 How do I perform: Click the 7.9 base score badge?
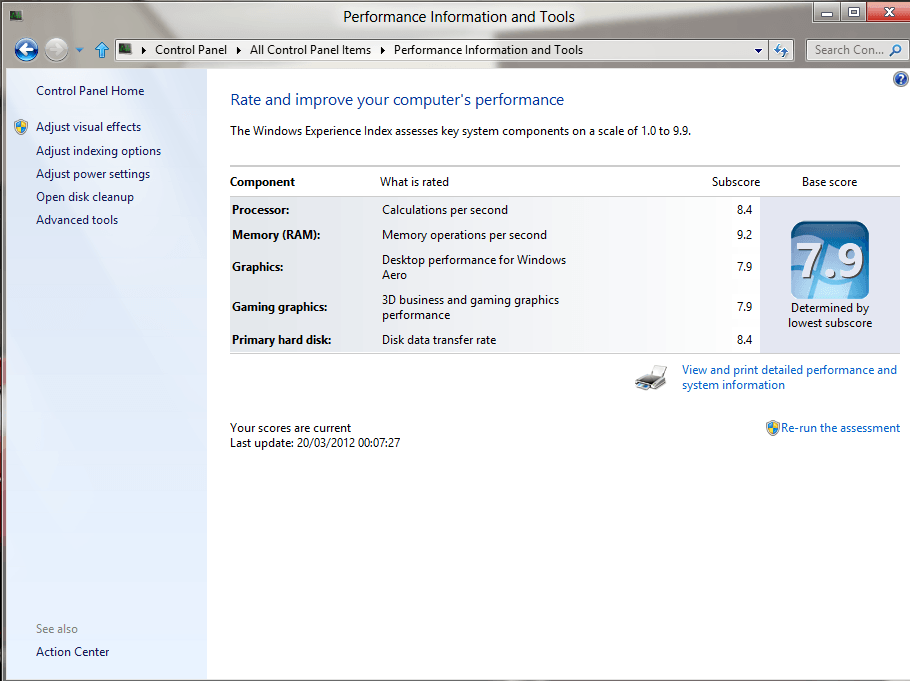[x=830, y=260]
